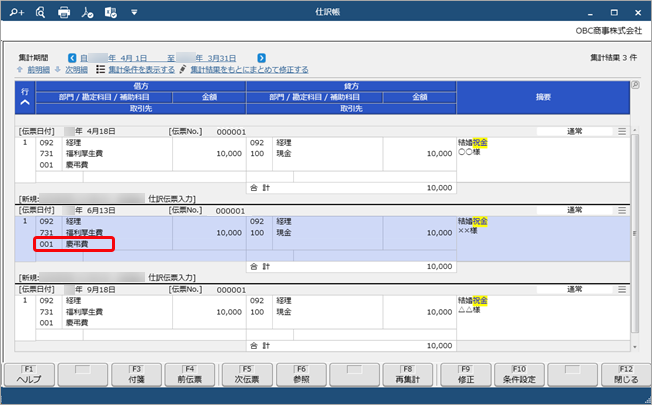Click the F1 ヘルプ button
Image resolution: width=652 pixels, height=405 pixels.
29,375
